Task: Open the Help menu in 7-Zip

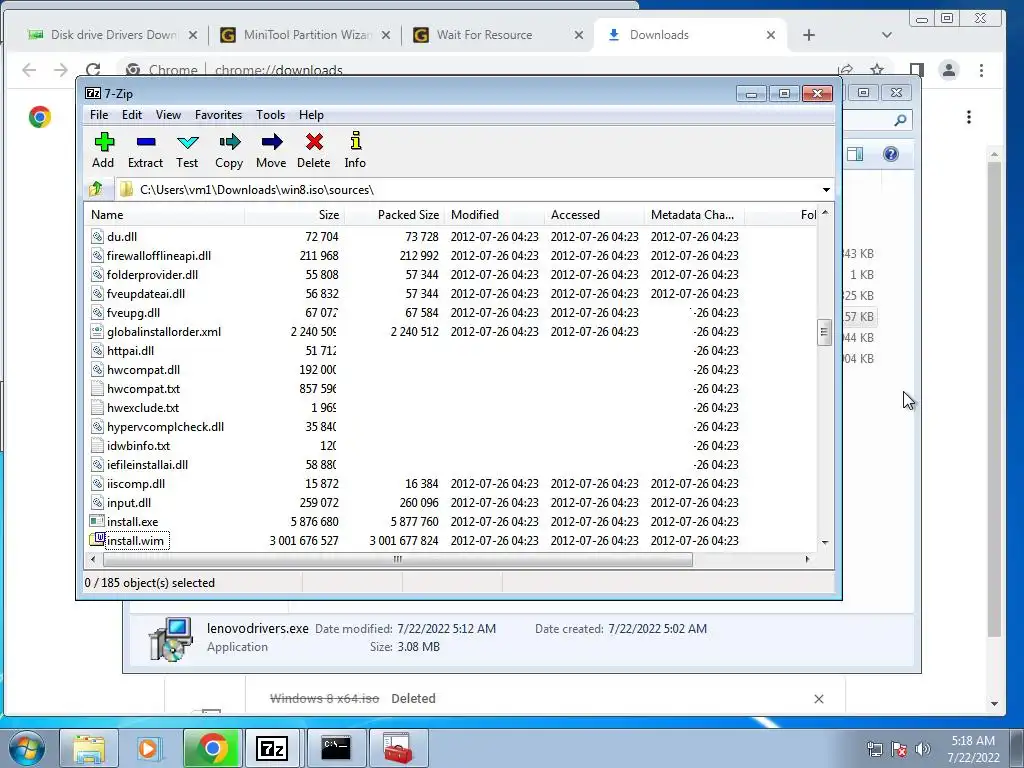Action: [312, 115]
